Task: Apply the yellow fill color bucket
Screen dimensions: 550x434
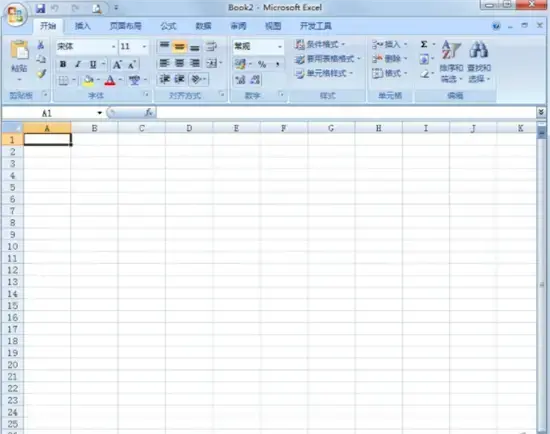Action: (88, 81)
